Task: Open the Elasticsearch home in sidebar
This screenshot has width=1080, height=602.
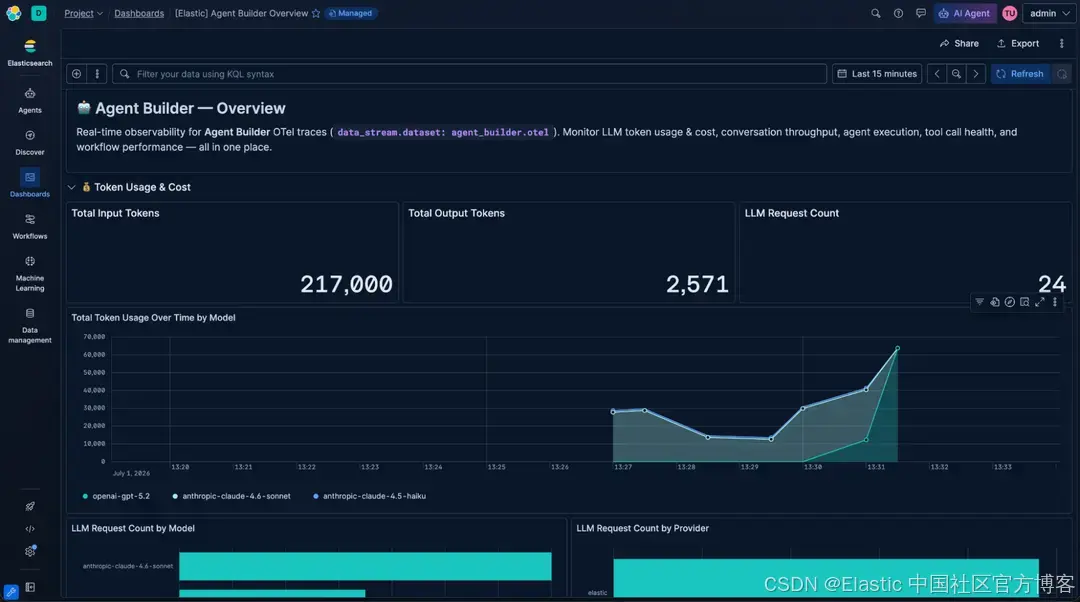Action: click(30, 52)
